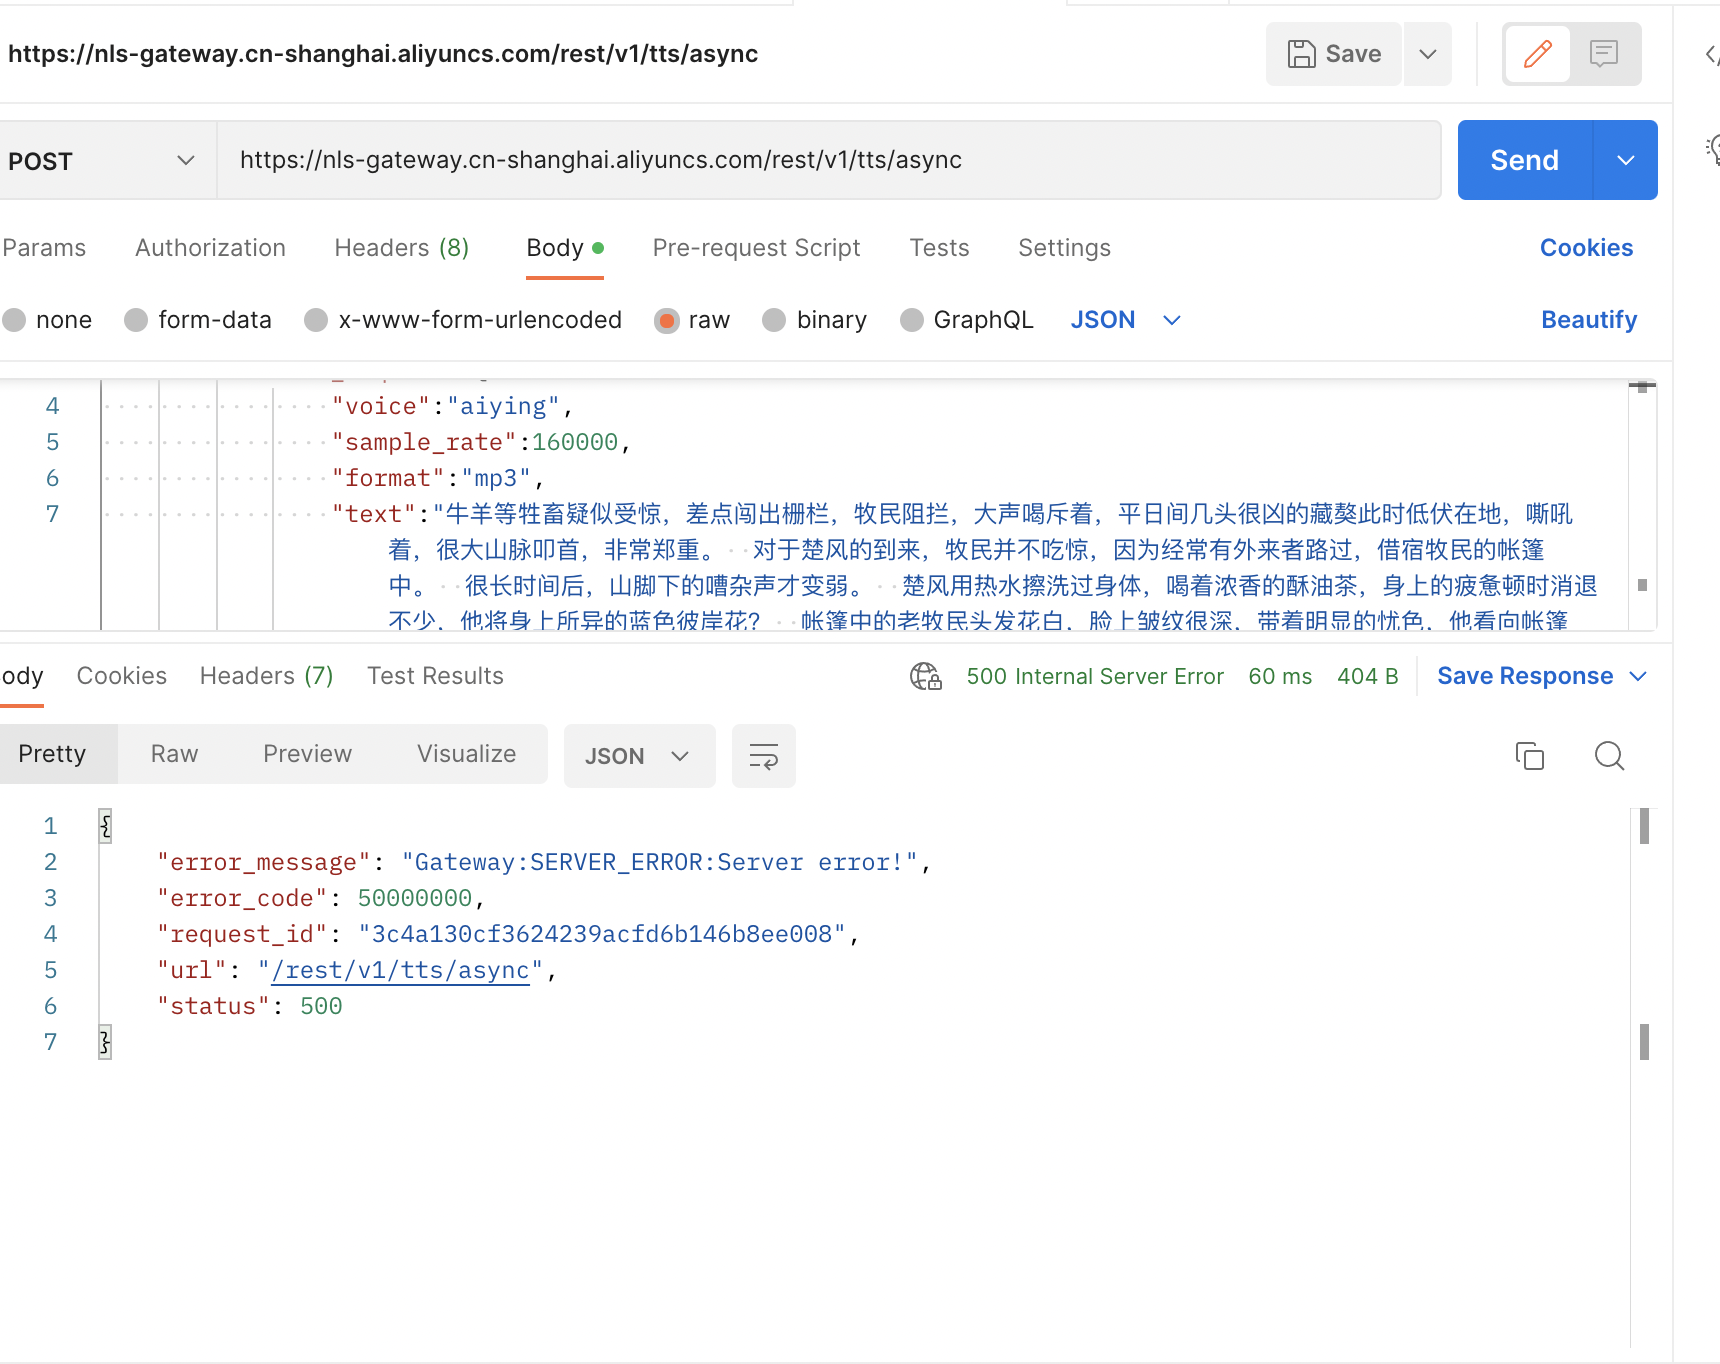Open the Cookies link
The image size is (1720, 1364).
(x=1586, y=248)
